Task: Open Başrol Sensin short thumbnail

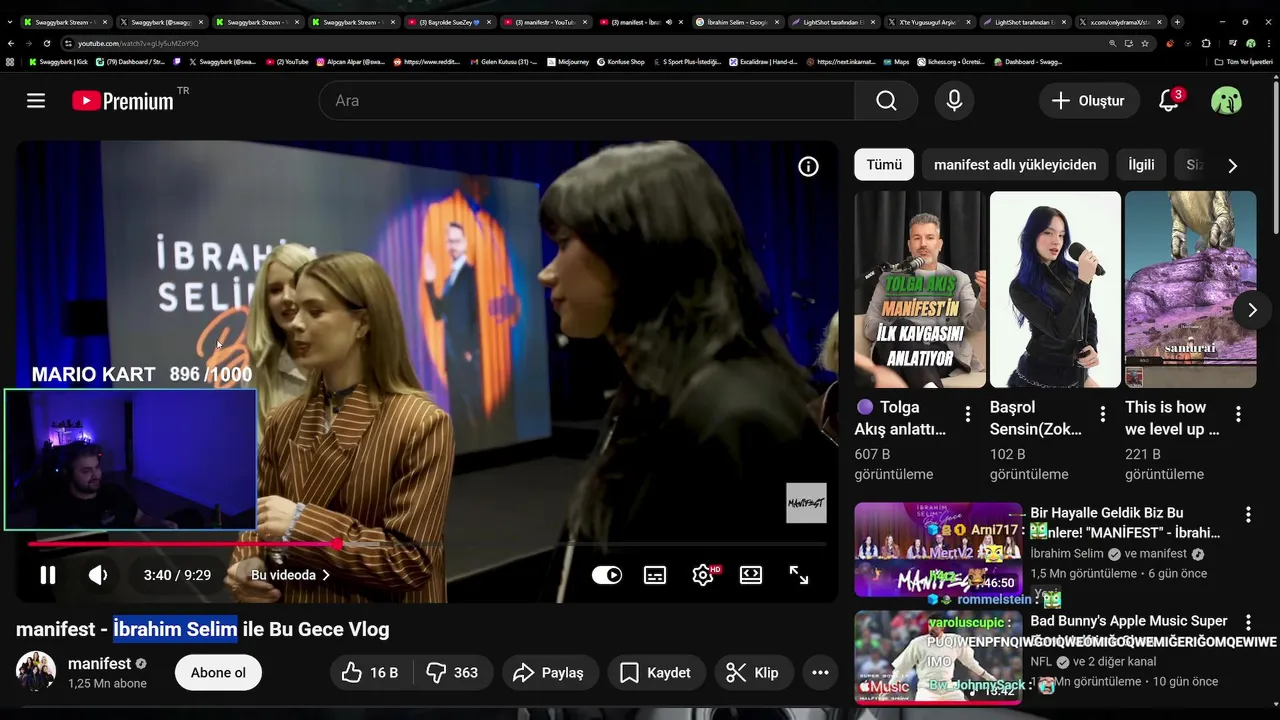Action: [1055, 290]
